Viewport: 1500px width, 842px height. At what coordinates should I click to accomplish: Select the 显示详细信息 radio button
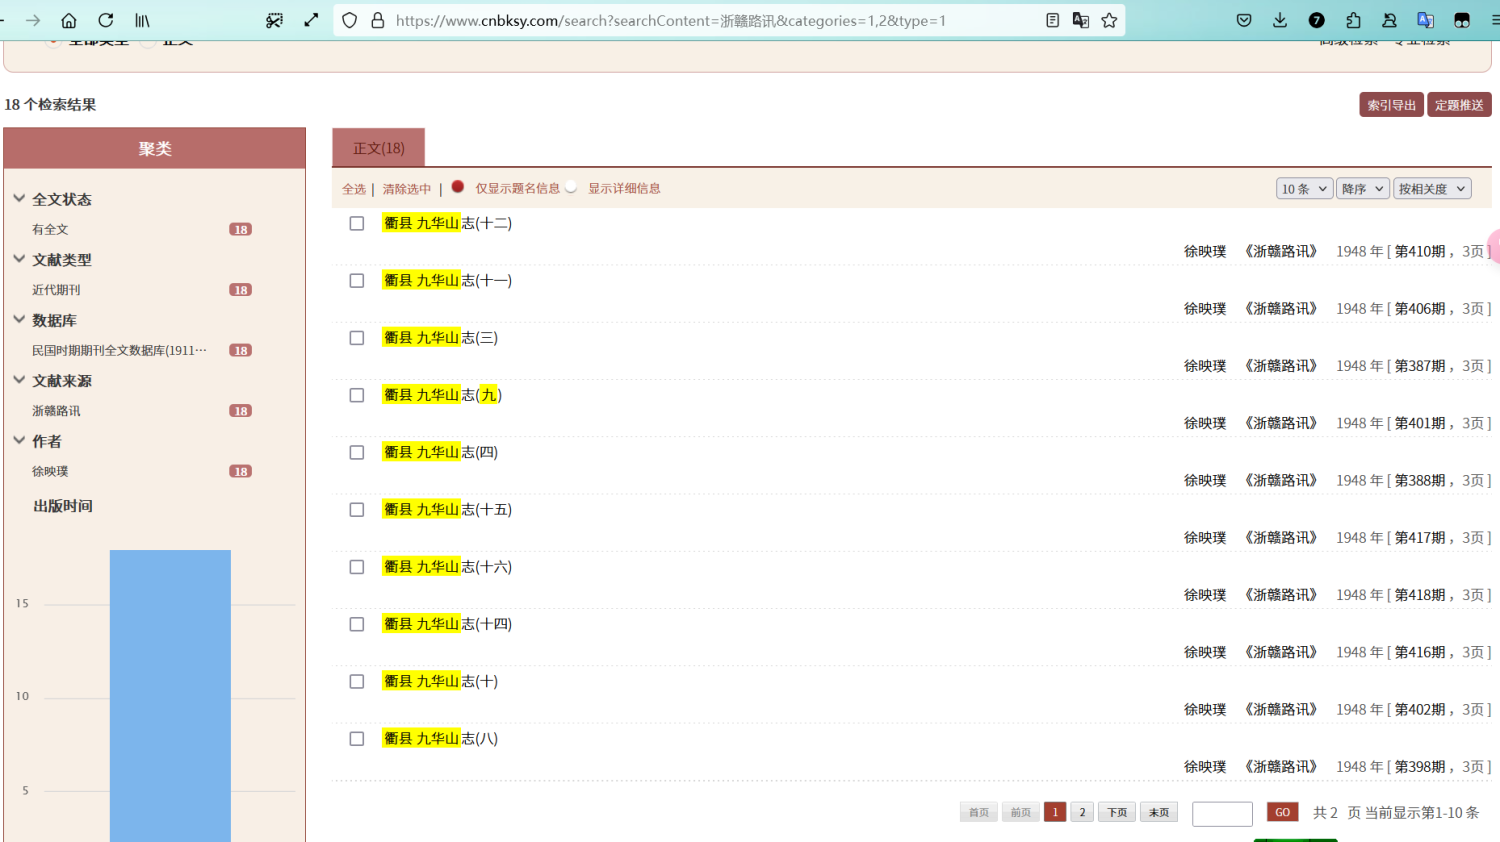(x=571, y=187)
